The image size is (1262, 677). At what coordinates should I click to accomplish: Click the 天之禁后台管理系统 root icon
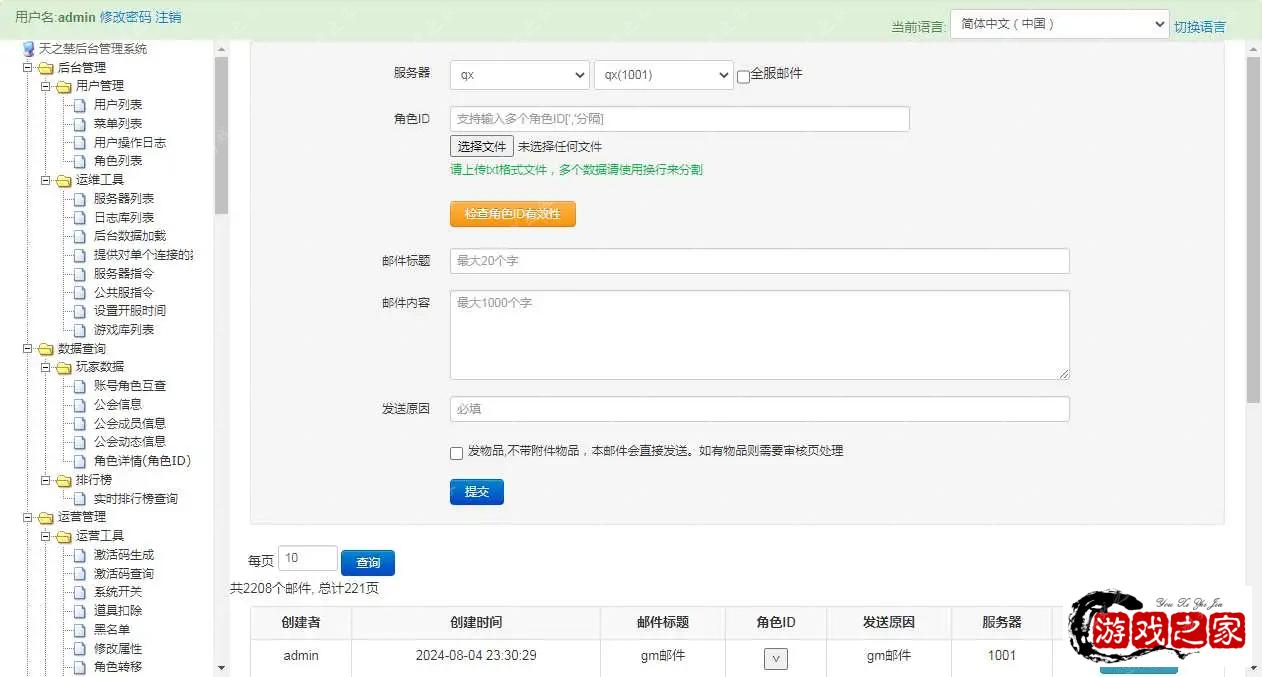click(26, 47)
